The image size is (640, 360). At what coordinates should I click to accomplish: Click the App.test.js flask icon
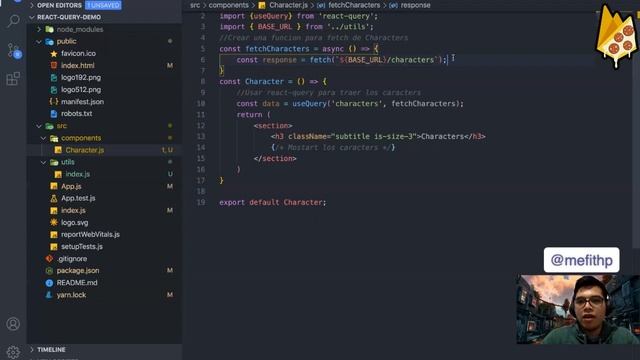(53, 198)
